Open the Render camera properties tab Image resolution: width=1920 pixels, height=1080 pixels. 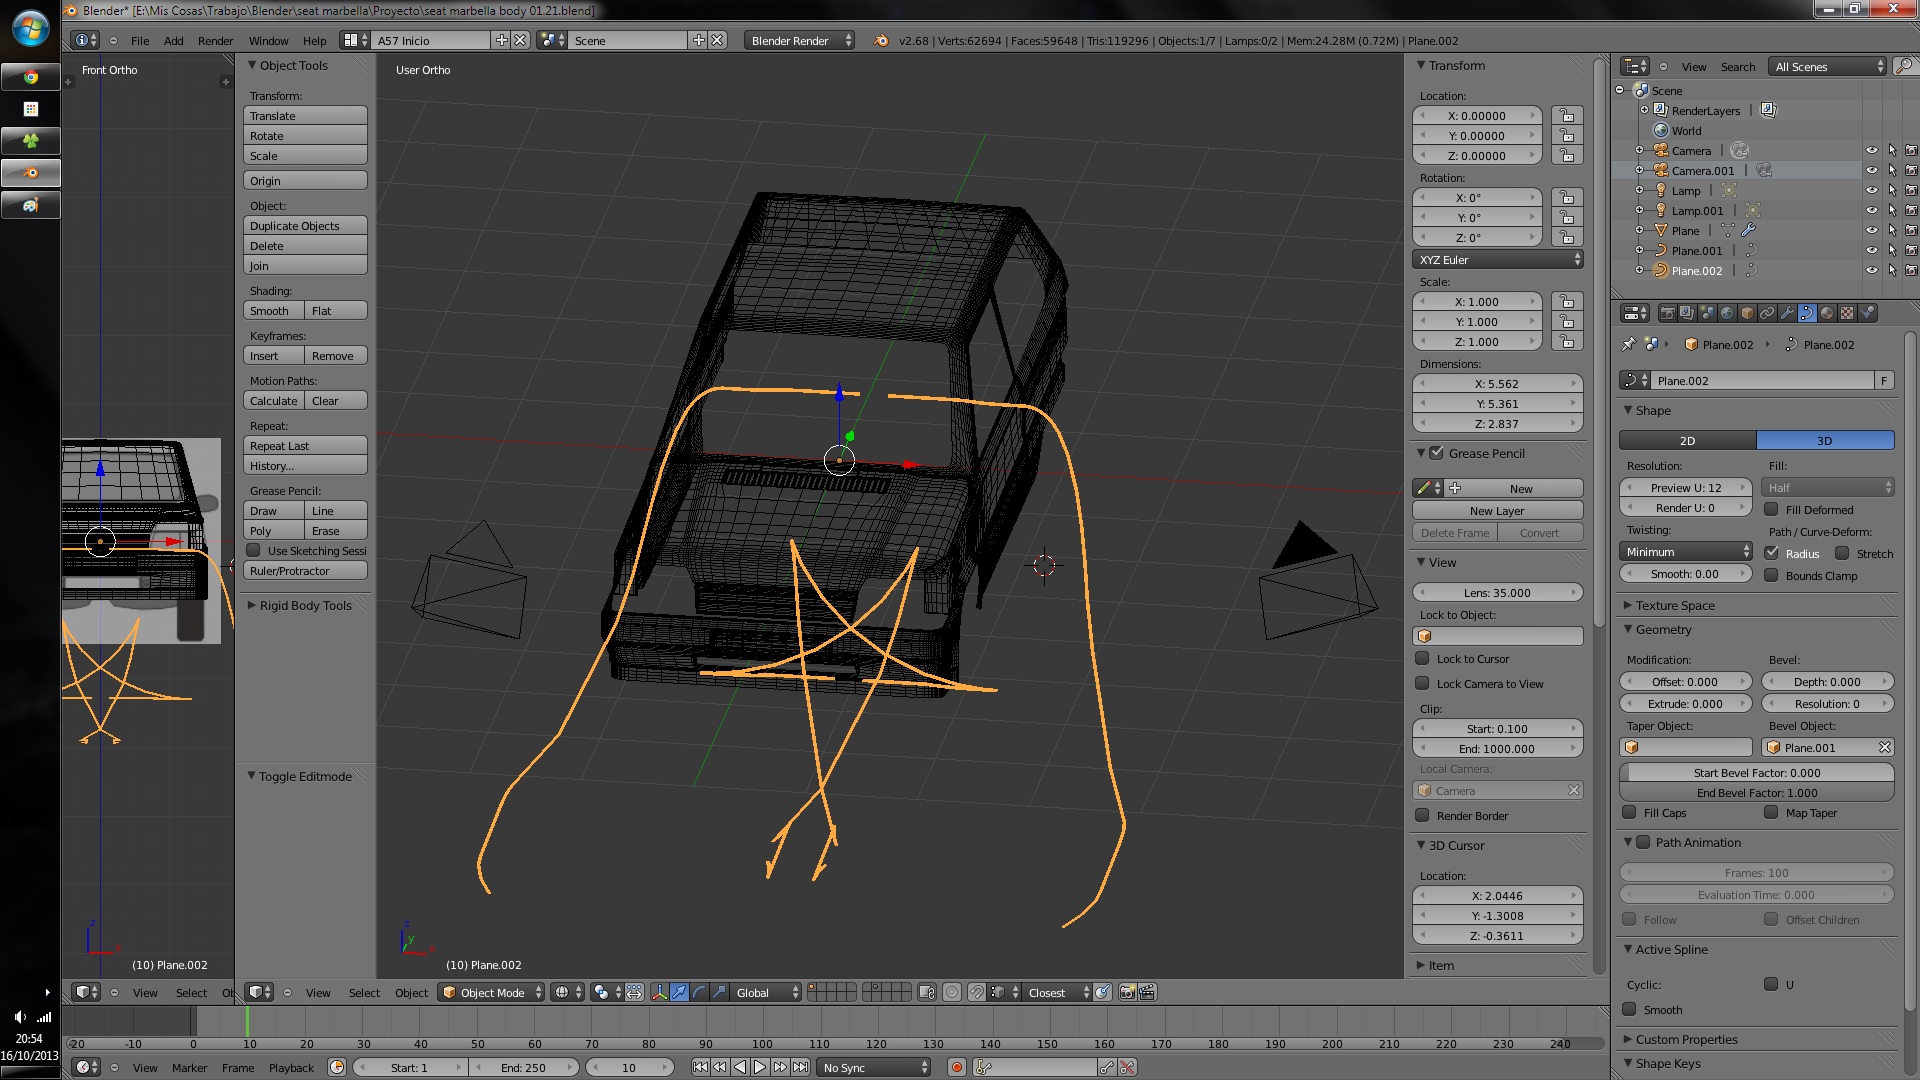[1667, 313]
